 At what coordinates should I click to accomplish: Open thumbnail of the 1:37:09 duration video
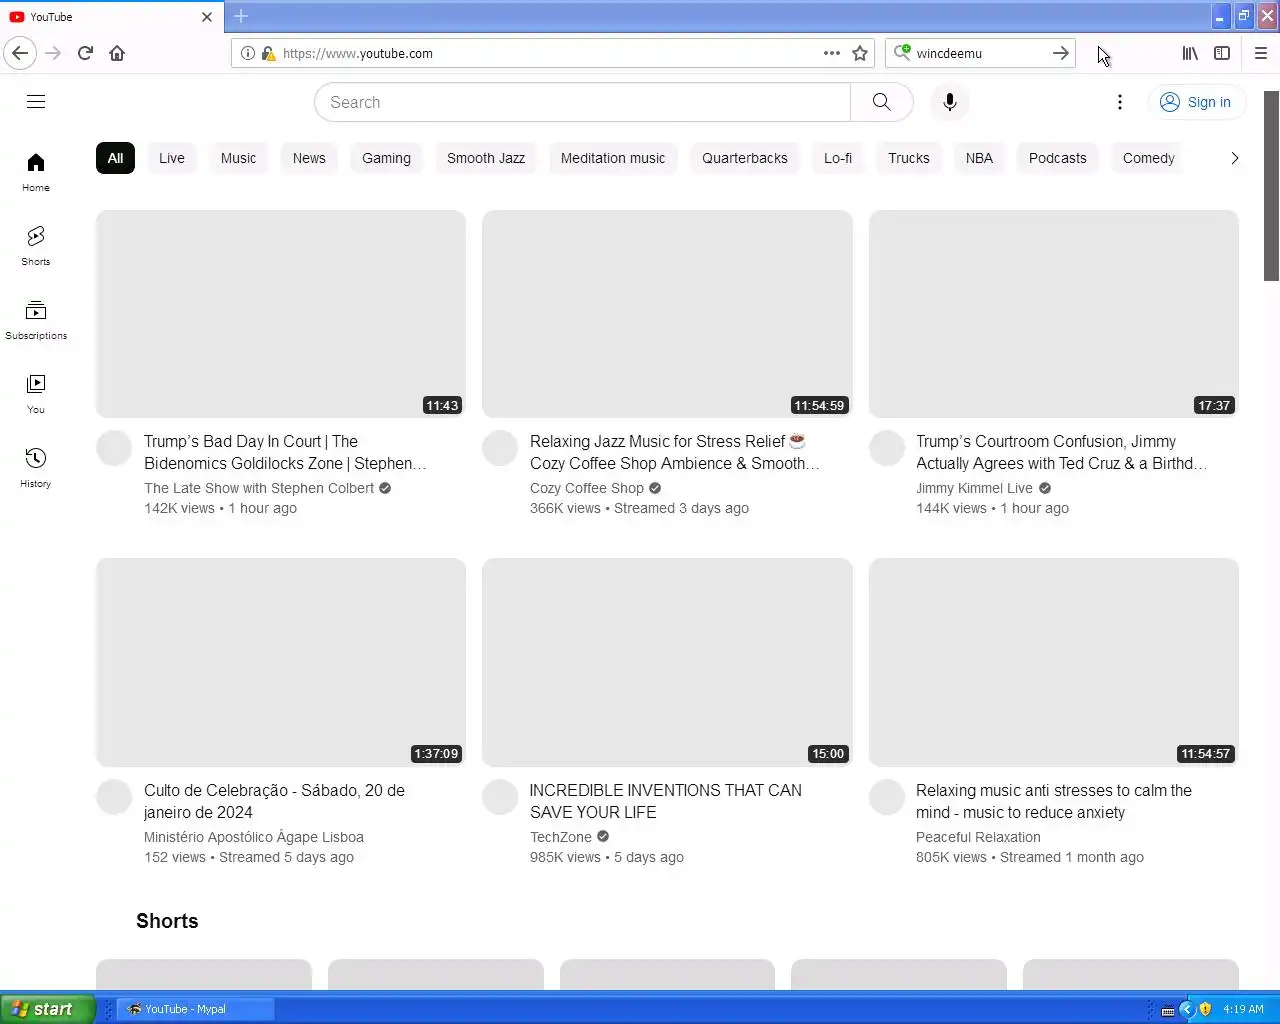pyautogui.click(x=281, y=662)
